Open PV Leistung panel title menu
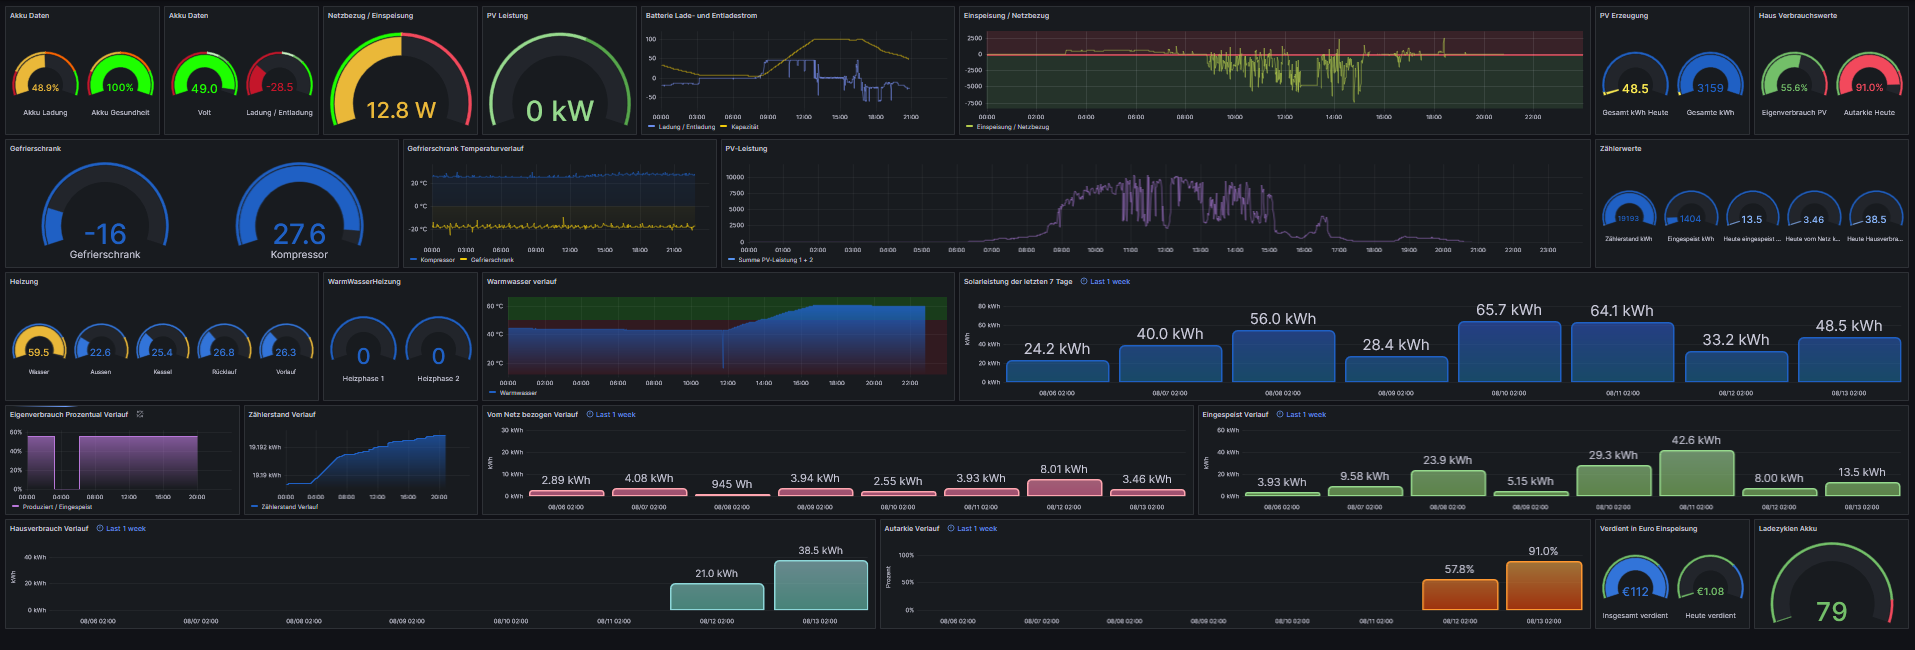This screenshot has width=1915, height=650. click(507, 16)
